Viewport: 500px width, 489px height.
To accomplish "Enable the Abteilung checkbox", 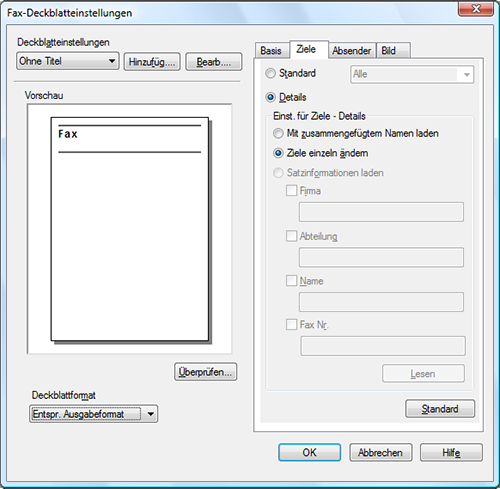I will pyautogui.click(x=291, y=236).
